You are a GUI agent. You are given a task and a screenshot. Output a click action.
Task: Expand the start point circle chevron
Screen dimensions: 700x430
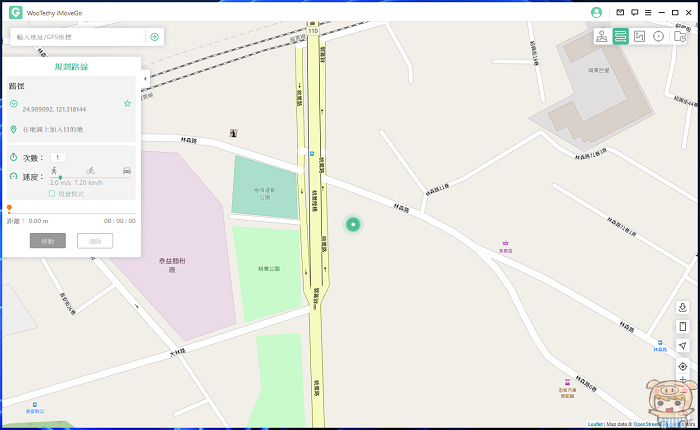pyautogui.click(x=14, y=104)
